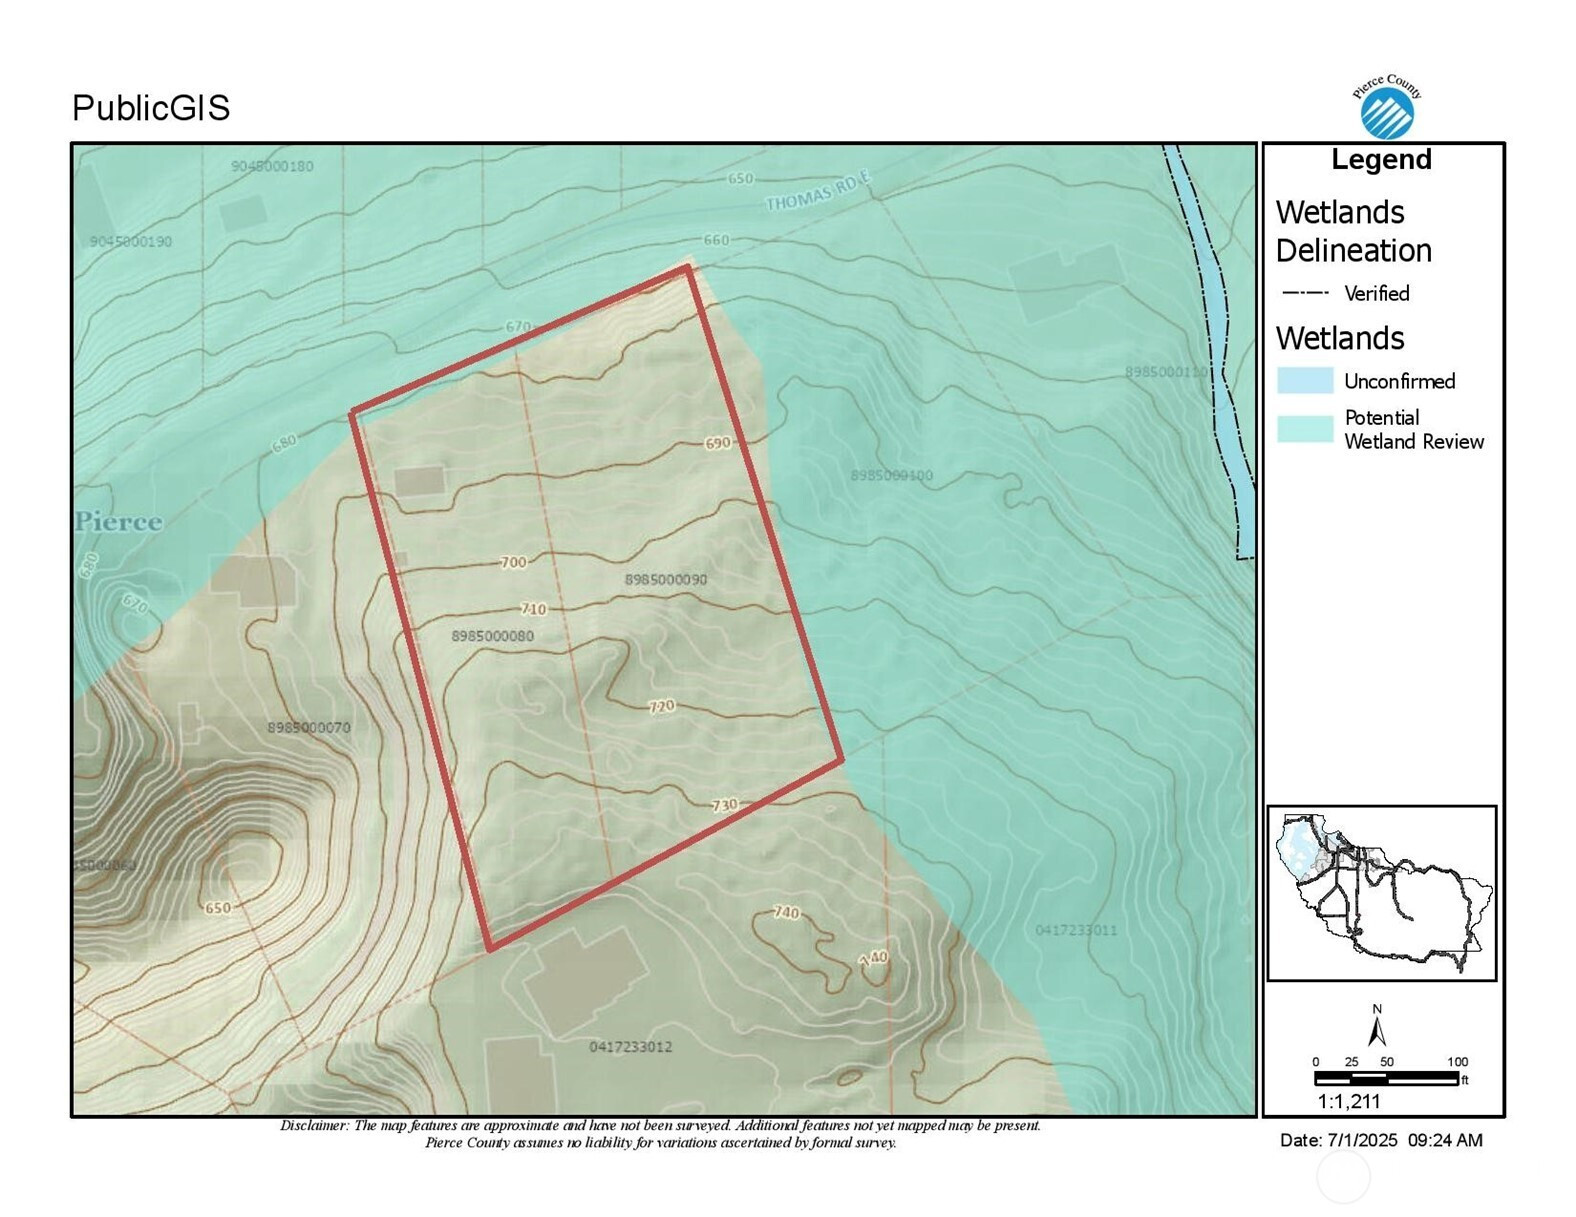Click the Verified legend label
This screenshot has height=1217, width=1576.
tap(1376, 293)
